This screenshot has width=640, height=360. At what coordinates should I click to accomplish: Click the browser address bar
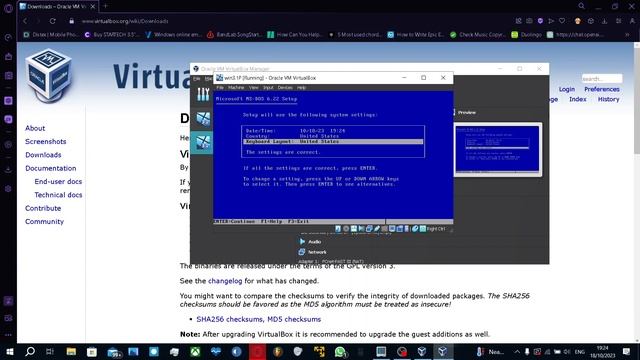(x=286, y=21)
